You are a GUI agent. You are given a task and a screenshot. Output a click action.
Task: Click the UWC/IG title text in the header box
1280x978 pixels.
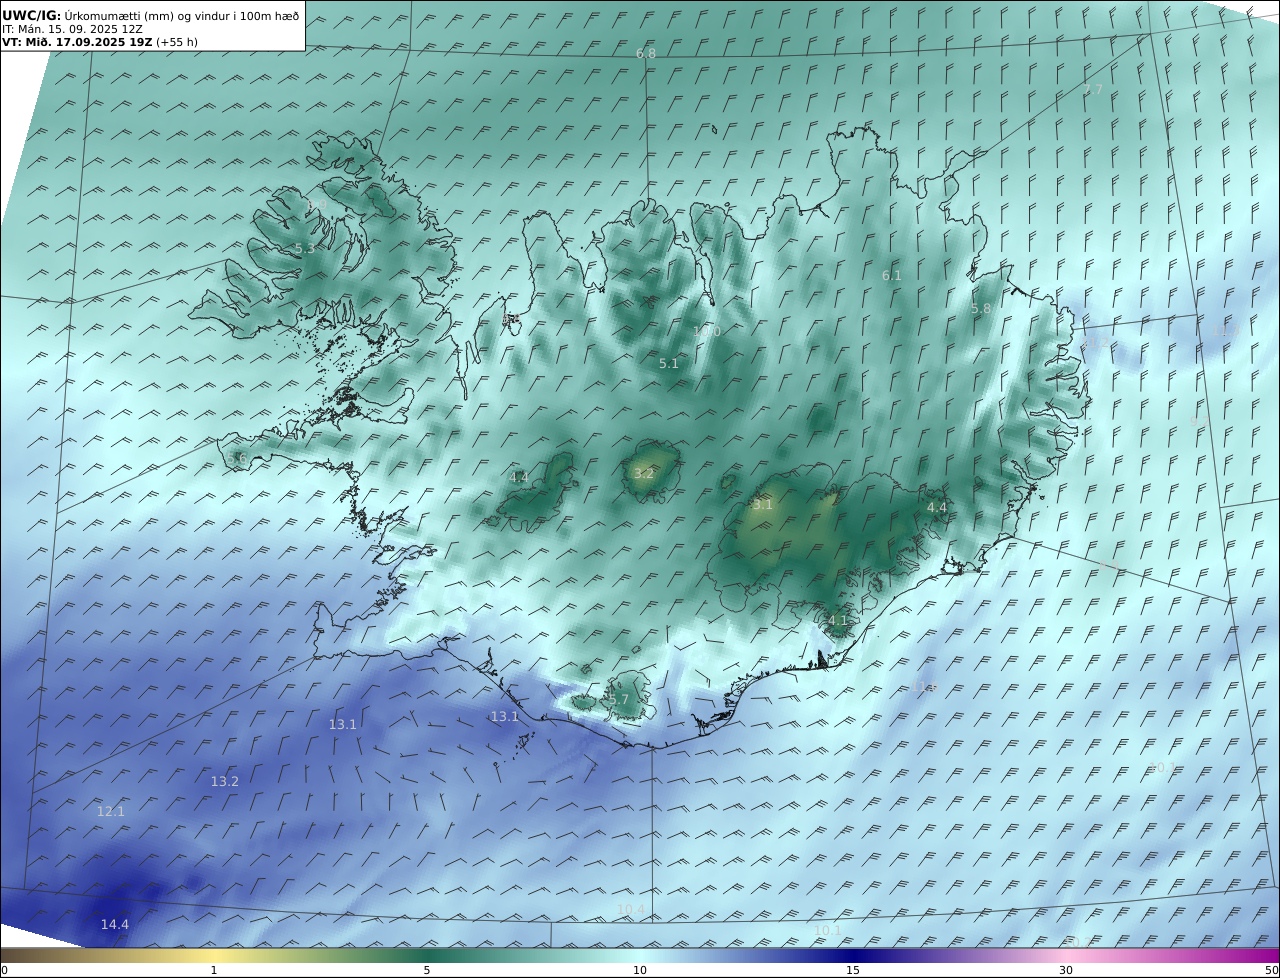tap(31, 15)
